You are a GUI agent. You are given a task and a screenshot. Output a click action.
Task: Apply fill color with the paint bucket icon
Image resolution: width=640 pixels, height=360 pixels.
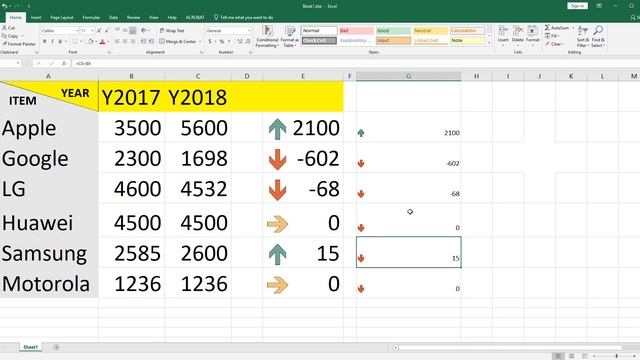[90, 42]
